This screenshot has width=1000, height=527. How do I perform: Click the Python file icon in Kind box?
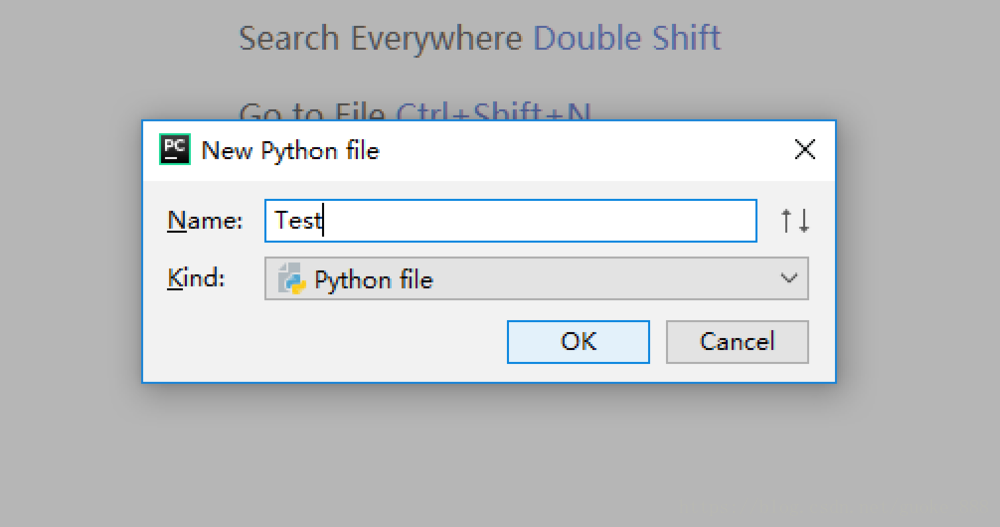tap(291, 279)
